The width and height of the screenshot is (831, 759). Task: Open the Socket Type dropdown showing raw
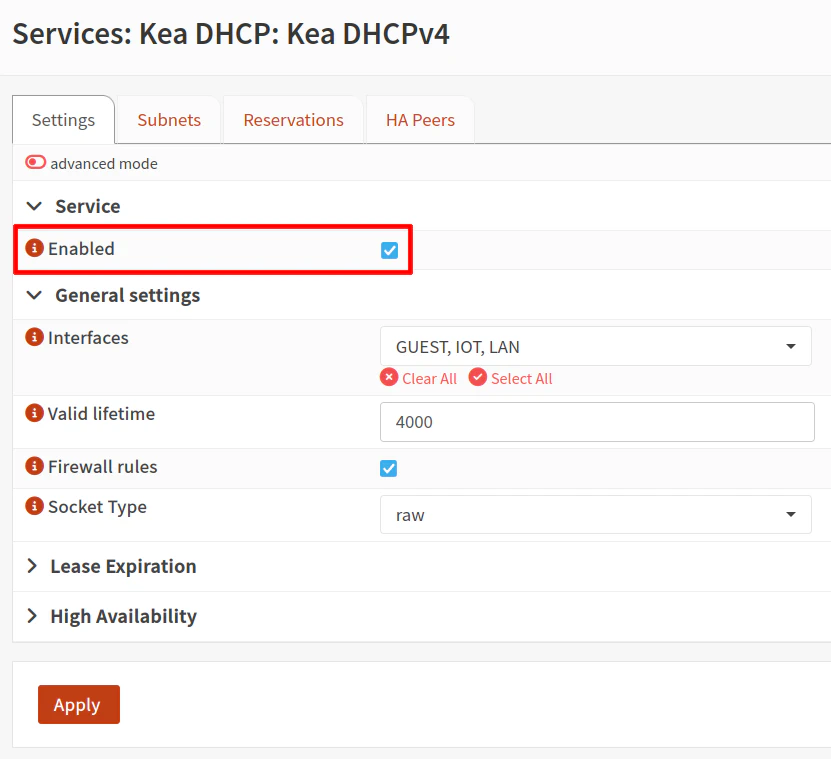596,515
